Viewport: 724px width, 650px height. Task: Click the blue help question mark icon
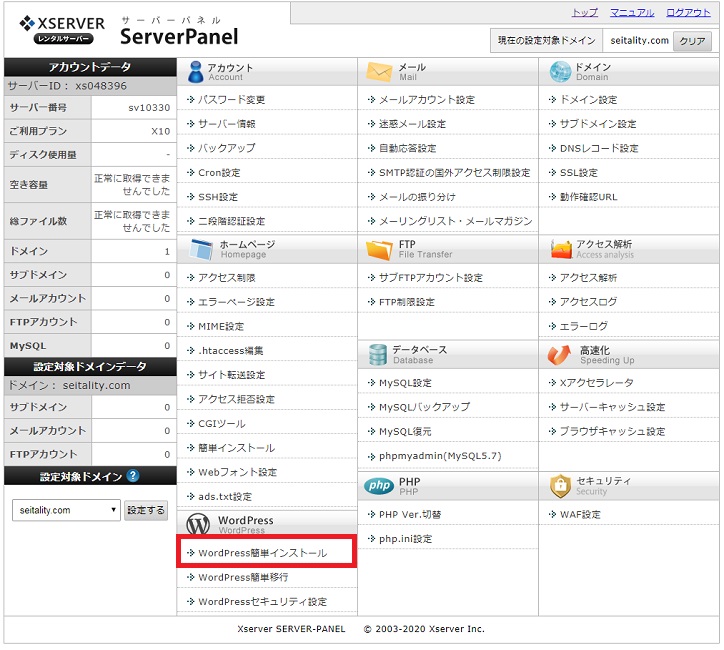pyautogui.click(x=133, y=475)
